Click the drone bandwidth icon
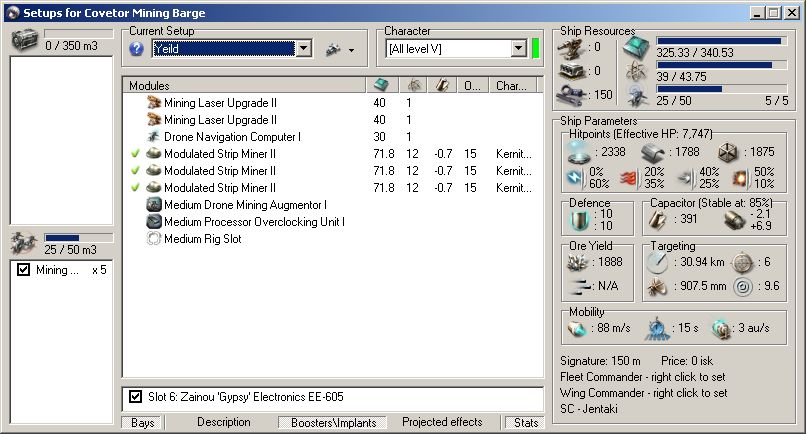The height and width of the screenshot is (434, 806). [637, 96]
